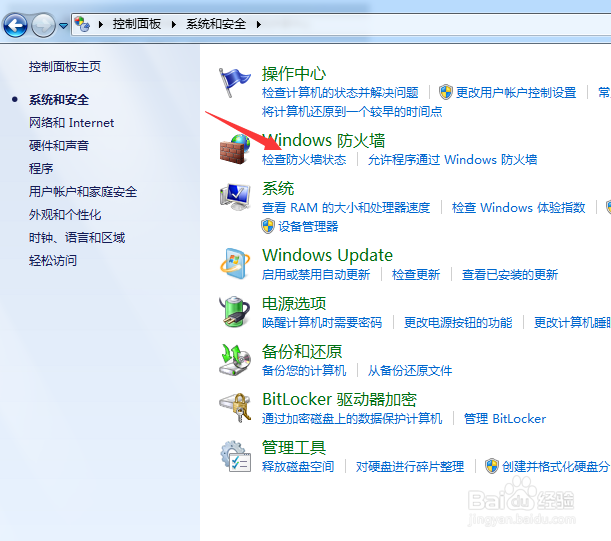
Task: Expand the arrow before 控制面板 breadcrumb
Action: point(101,25)
